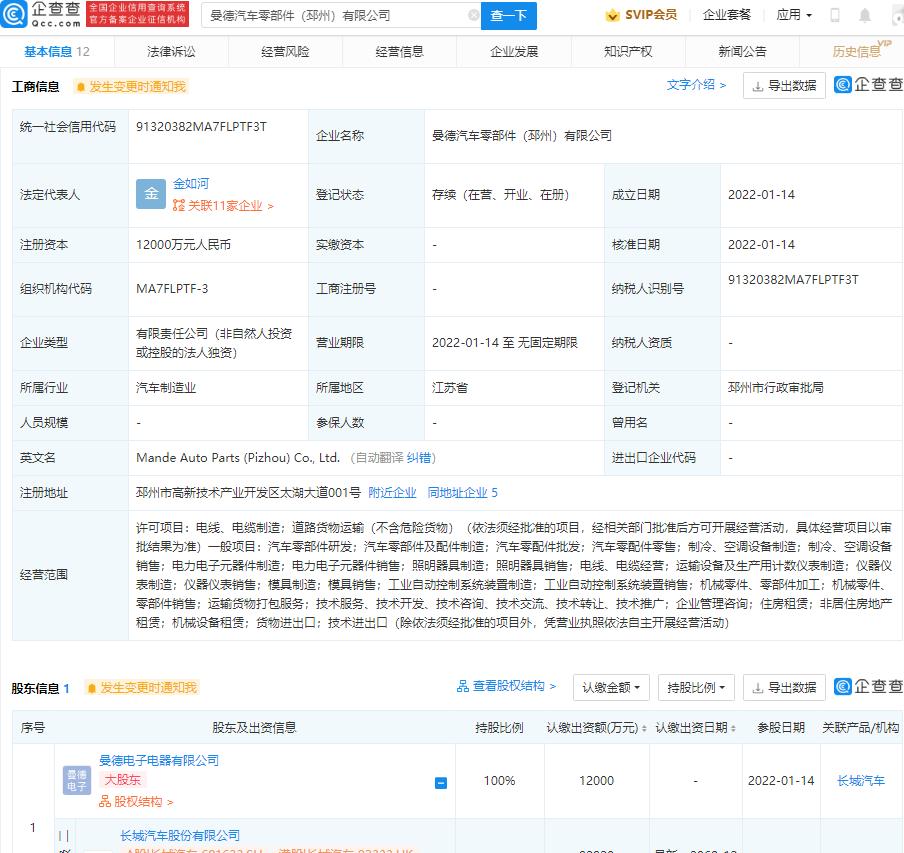This screenshot has width=904, height=853.
Task: Click the 曼德电子 shareholder logo thumbnail
Action: coord(77,780)
